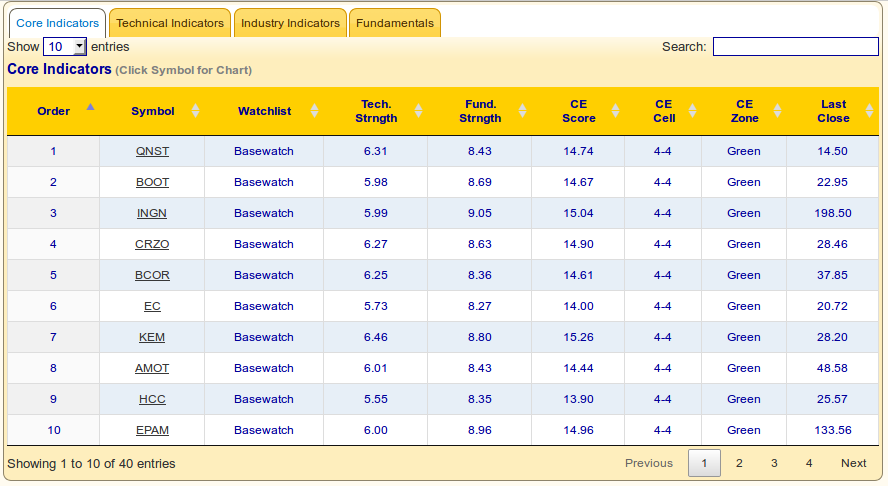Select page 1 in pagination

click(704, 463)
